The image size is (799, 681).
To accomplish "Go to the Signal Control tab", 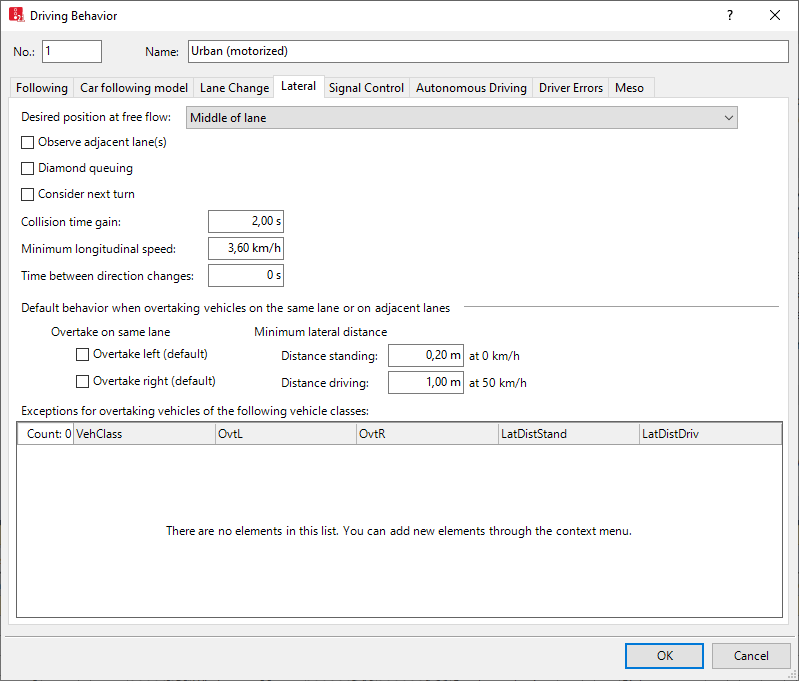I will tap(366, 88).
